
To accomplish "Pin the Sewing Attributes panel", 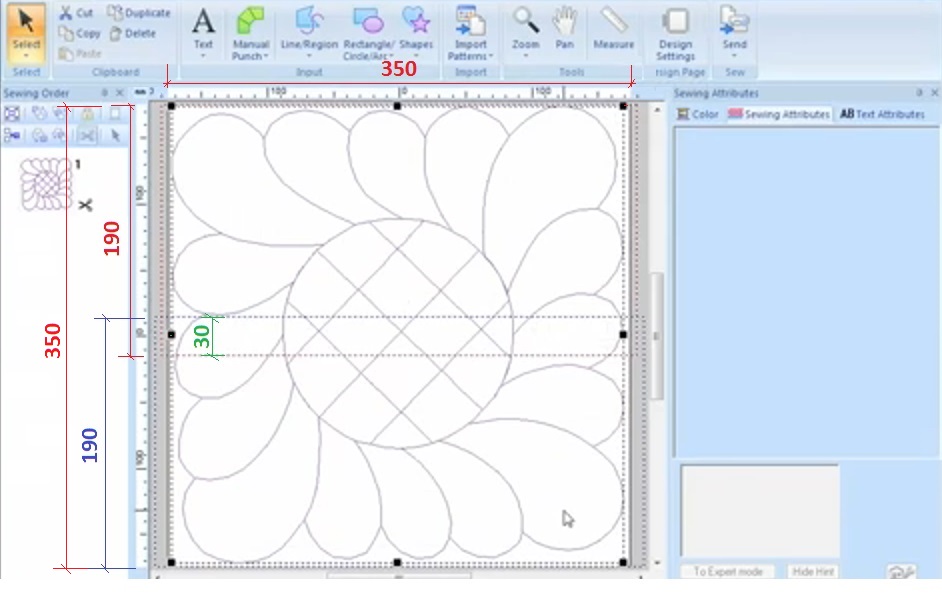I will click(919, 93).
